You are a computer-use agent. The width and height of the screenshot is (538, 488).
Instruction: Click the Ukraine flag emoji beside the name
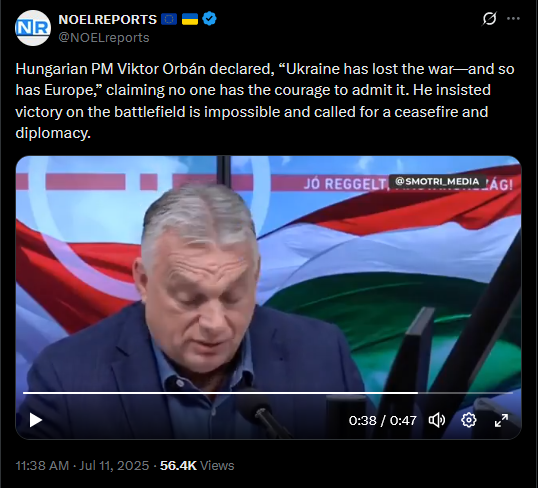[190, 19]
